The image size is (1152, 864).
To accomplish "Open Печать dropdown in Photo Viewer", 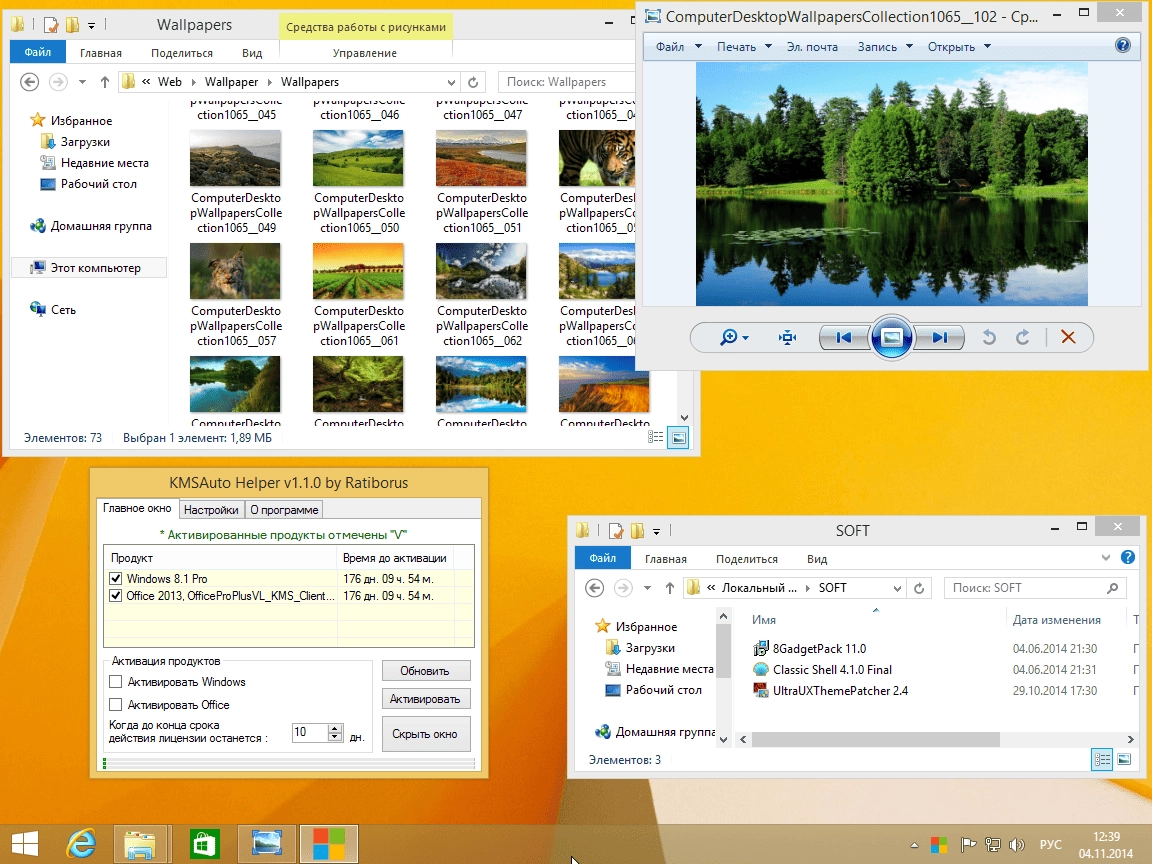I will [744, 46].
